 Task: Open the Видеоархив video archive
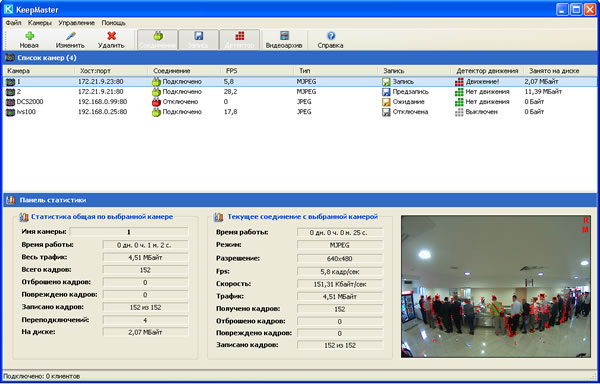(284, 40)
